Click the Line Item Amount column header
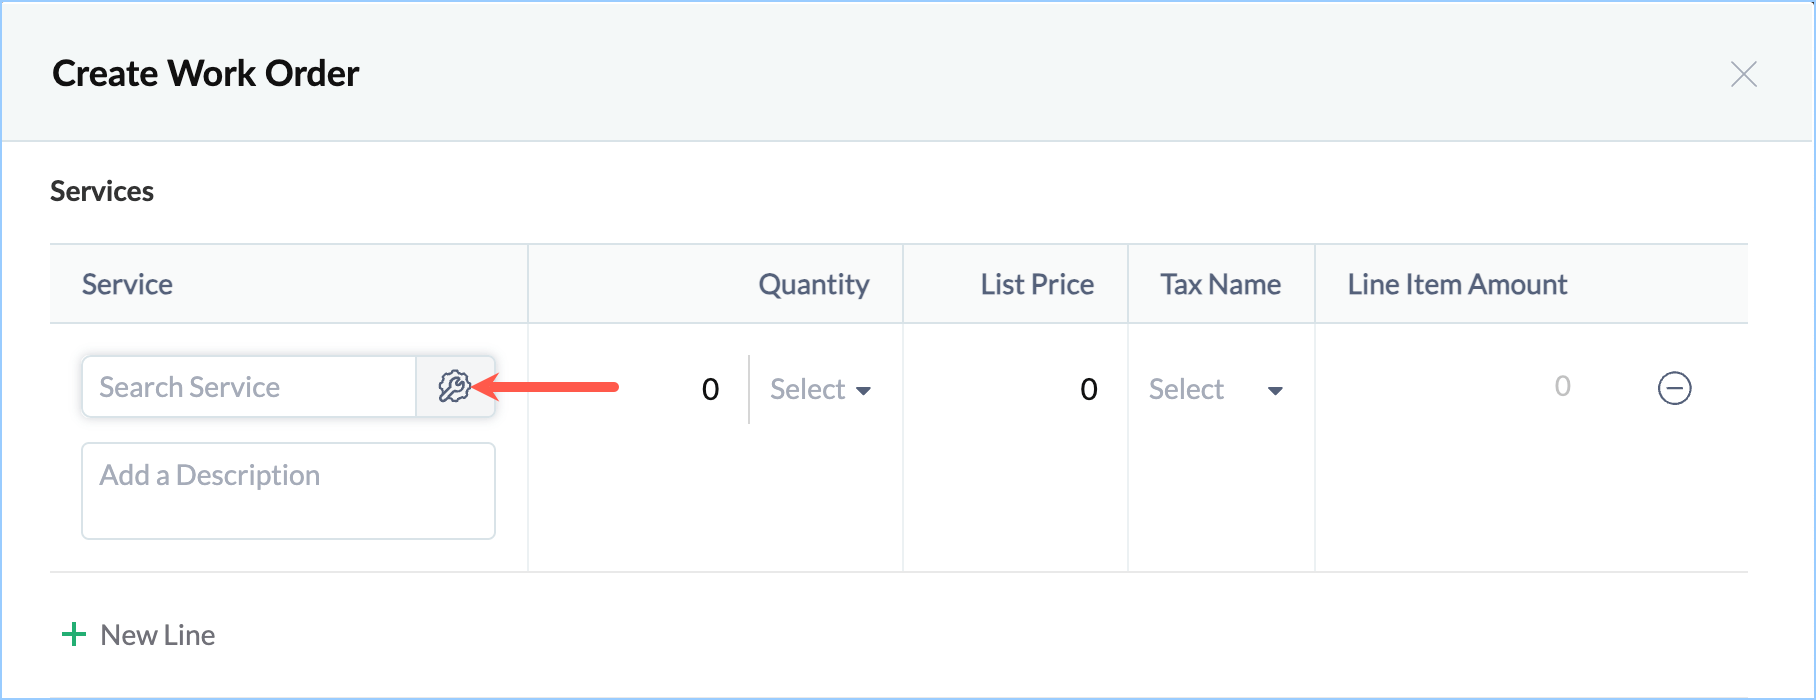The image size is (1816, 700). tap(1457, 285)
